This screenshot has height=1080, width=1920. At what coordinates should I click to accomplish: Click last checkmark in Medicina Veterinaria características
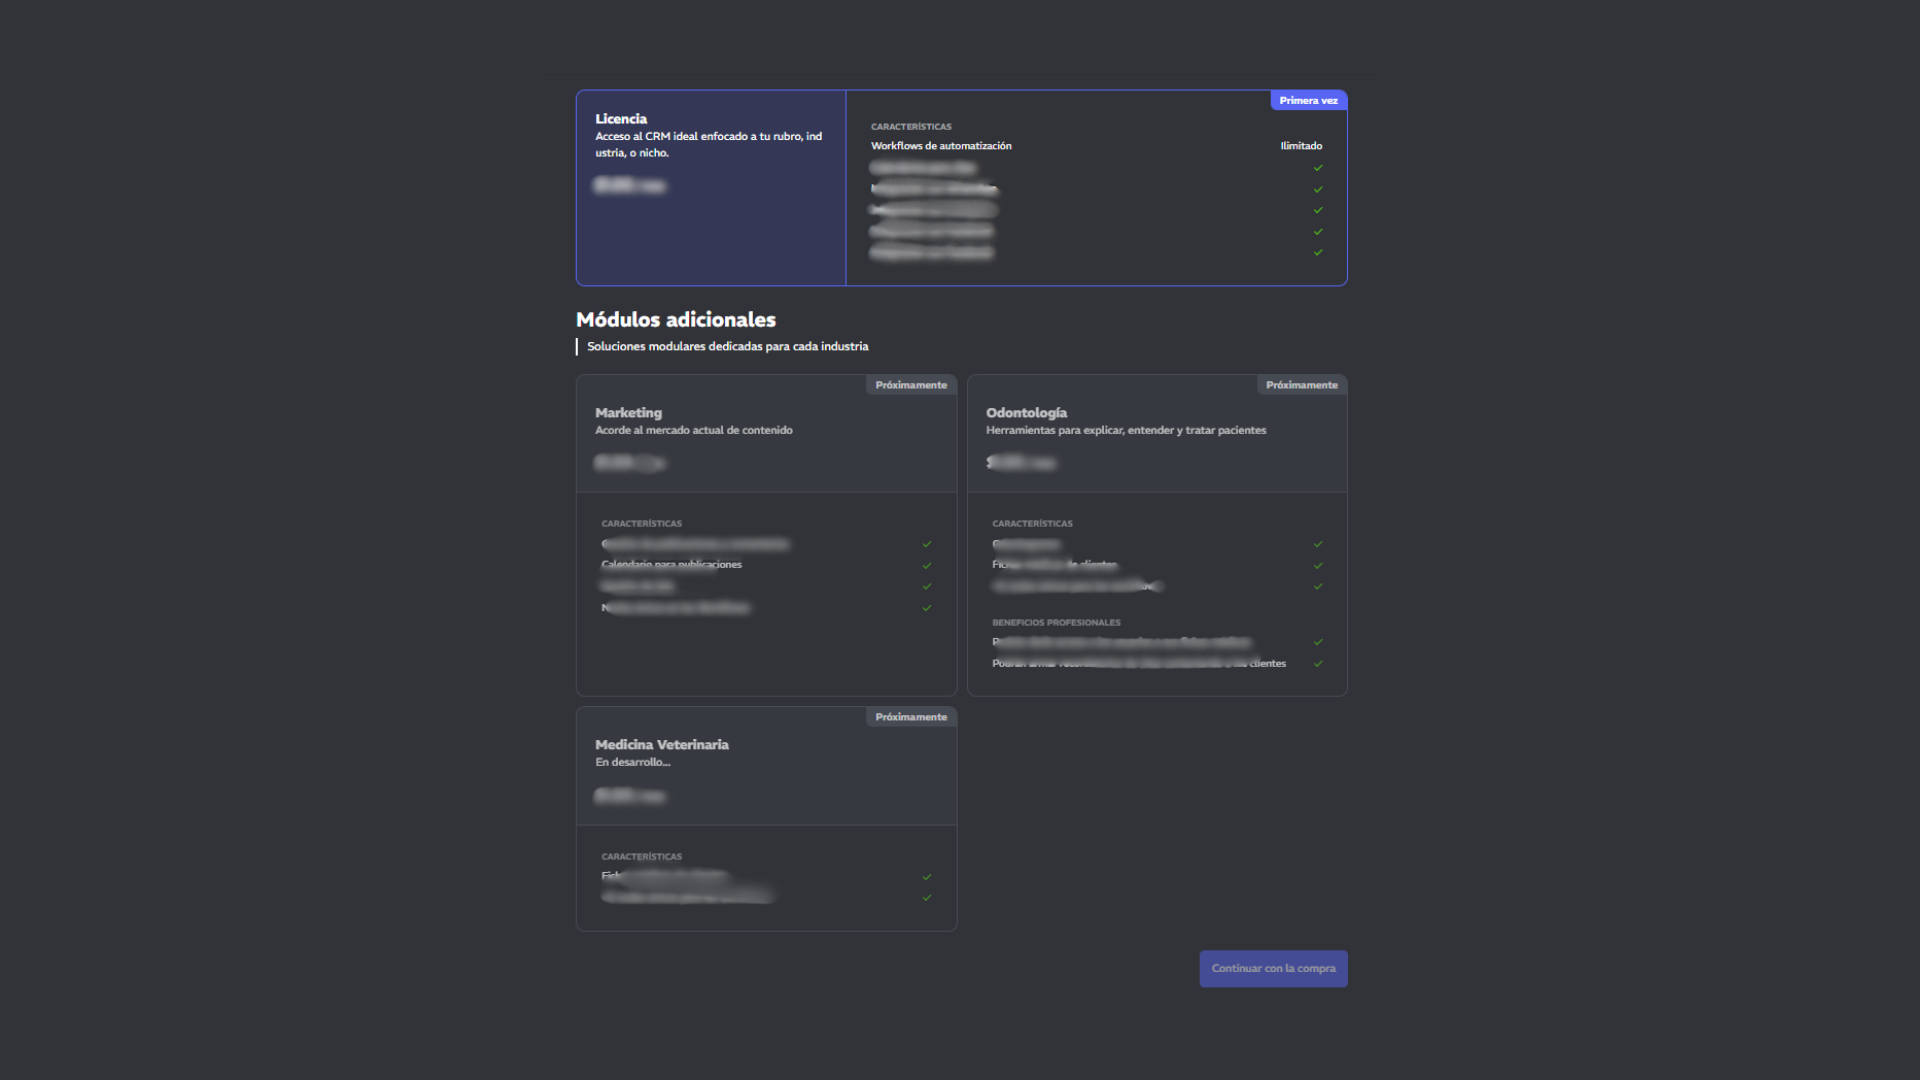(x=927, y=897)
